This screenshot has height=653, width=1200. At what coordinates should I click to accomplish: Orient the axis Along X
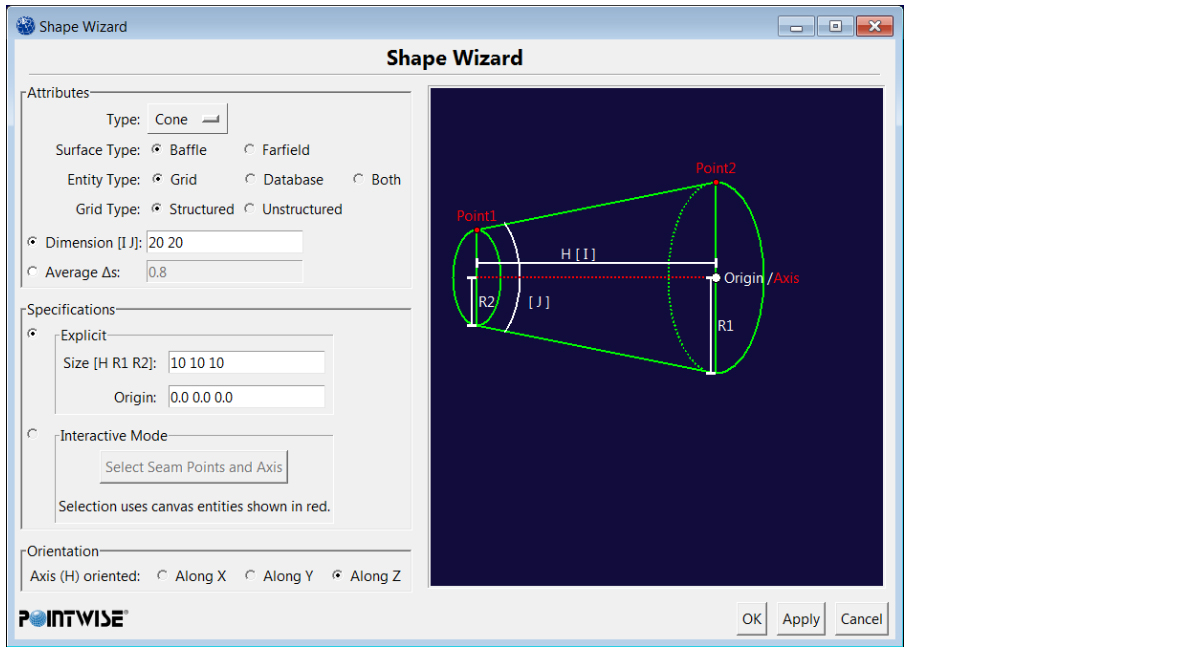162,576
